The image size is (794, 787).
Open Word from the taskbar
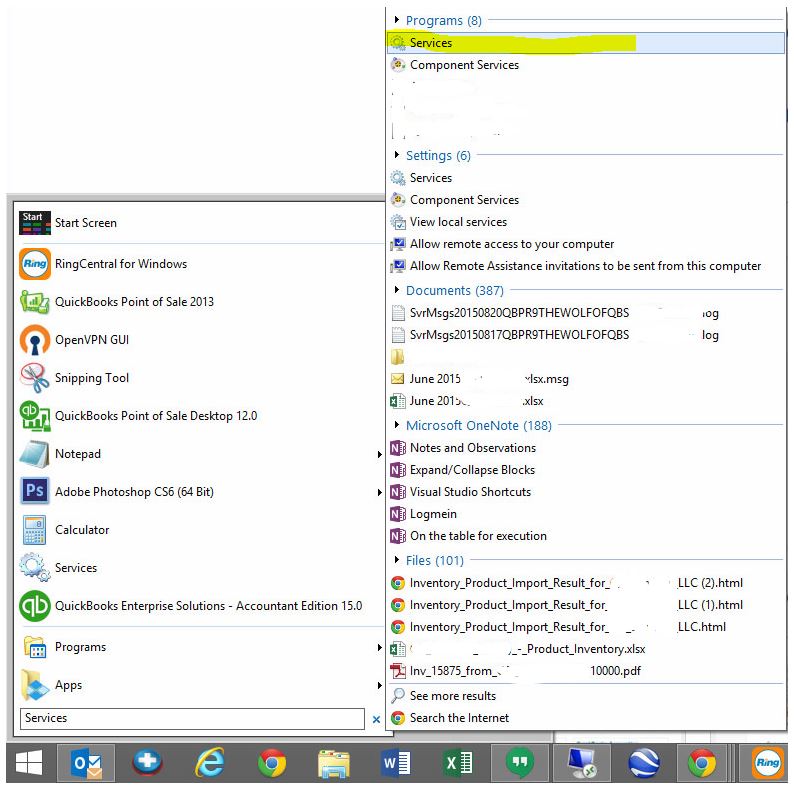[395, 762]
